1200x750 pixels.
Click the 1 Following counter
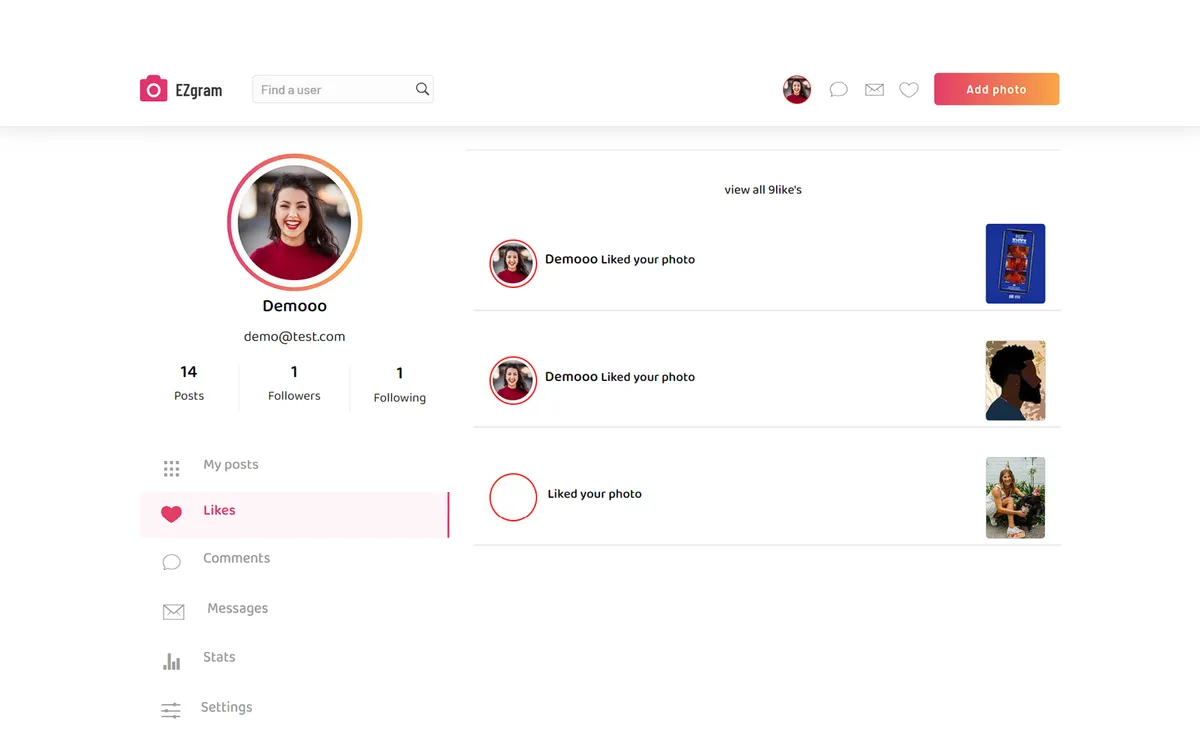click(400, 385)
